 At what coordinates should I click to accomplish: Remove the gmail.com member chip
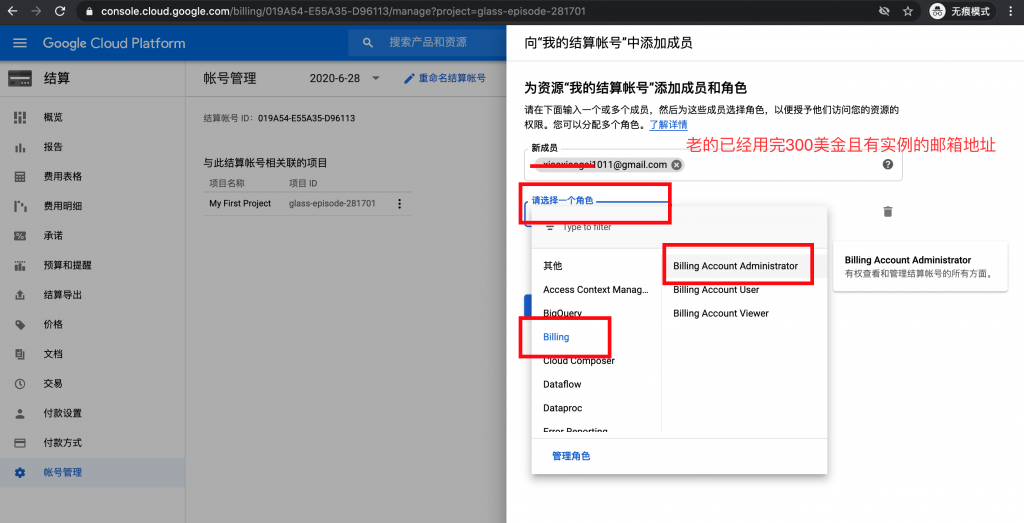[677, 165]
